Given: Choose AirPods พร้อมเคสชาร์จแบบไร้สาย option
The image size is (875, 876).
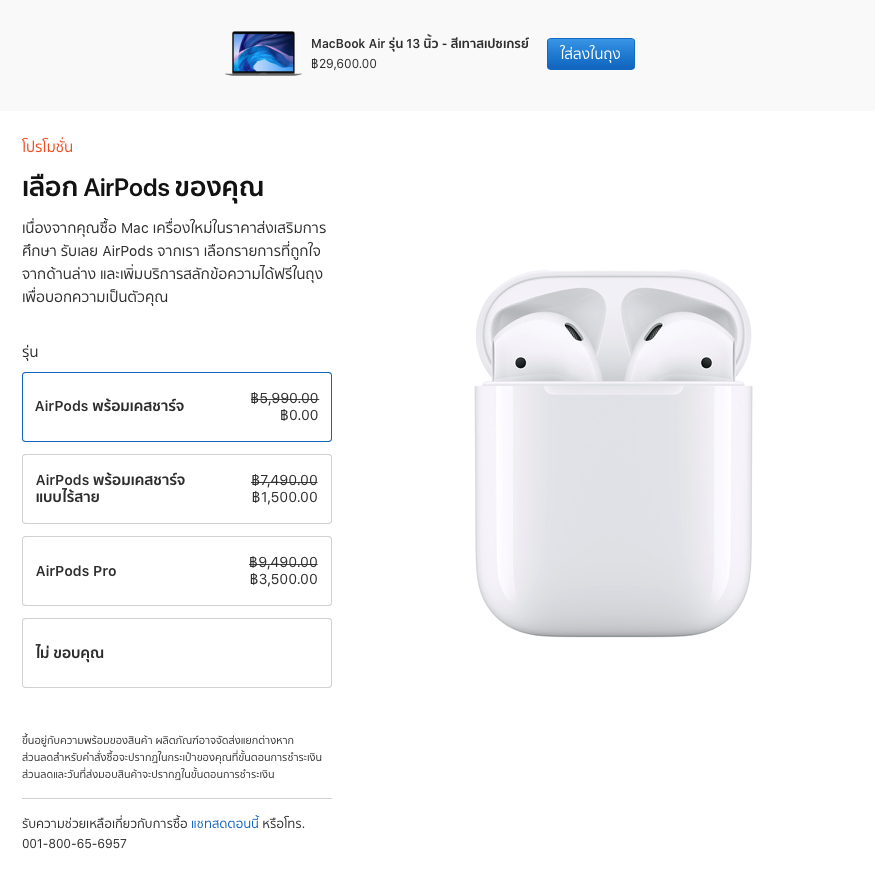Looking at the screenshot, I should coord(177,489).
